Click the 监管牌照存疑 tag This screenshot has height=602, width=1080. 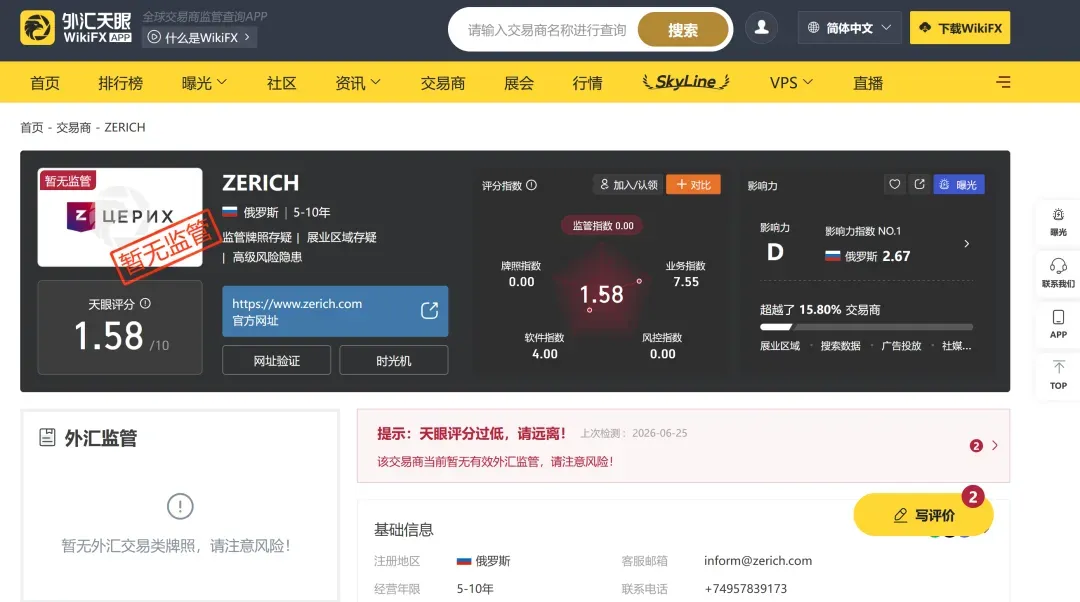pyautogui.click(x=257, y=237)
